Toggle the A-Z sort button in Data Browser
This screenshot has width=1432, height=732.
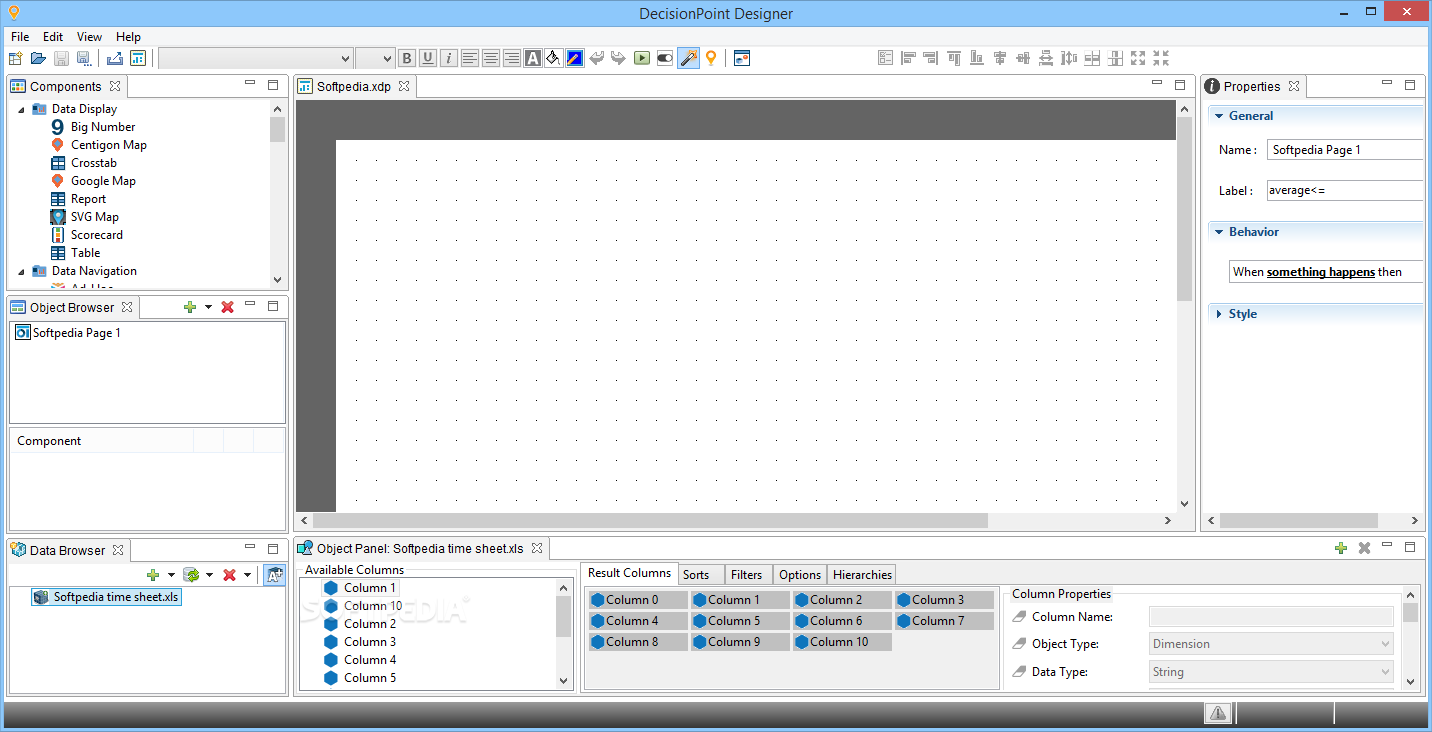[x=274, y=575]
